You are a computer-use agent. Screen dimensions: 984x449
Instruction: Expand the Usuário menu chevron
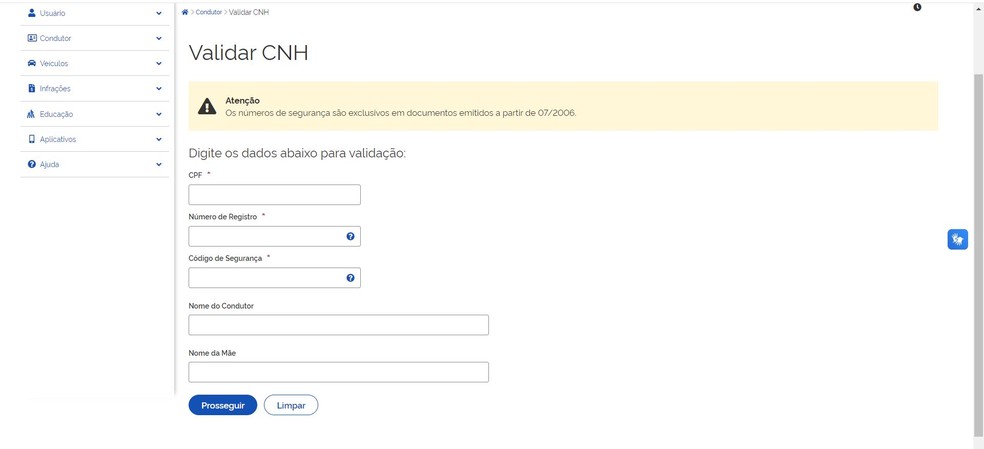pyautogui.click(x=159, y=13)
